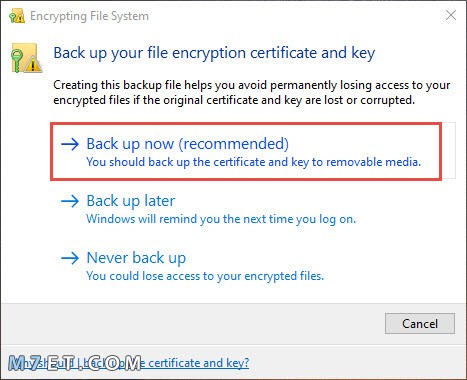This screenshot has width=467, height=380.
Task: Click the yellow warning triangle on header icon
Action: click(x=33, y=65)
